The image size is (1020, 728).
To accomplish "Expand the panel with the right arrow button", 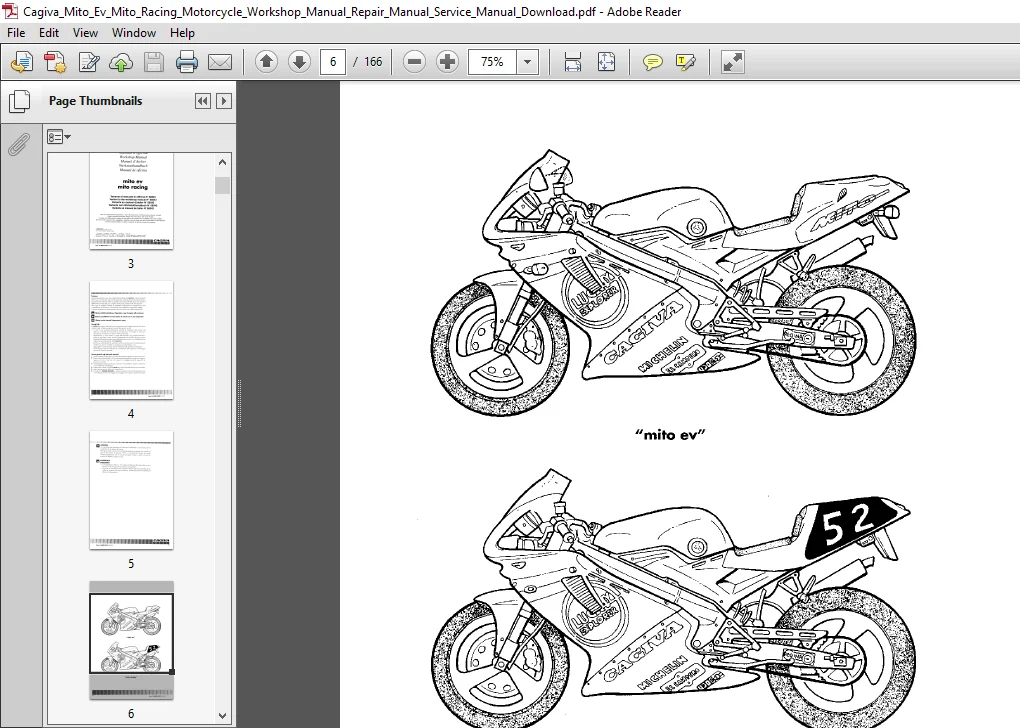I will [x=224, y=101].
